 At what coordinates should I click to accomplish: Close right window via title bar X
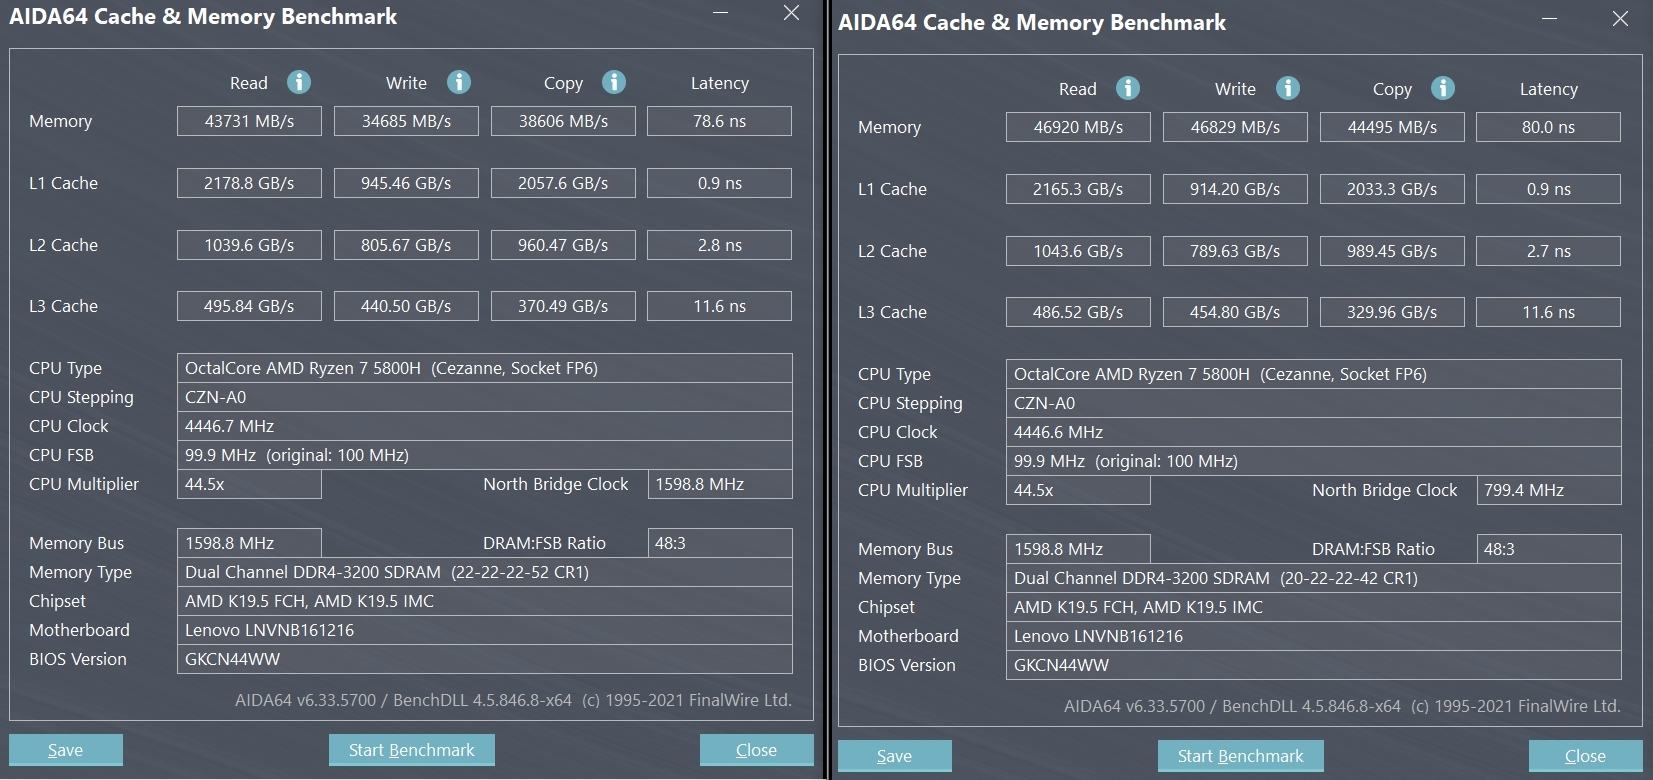click(x=1621, y=19)
